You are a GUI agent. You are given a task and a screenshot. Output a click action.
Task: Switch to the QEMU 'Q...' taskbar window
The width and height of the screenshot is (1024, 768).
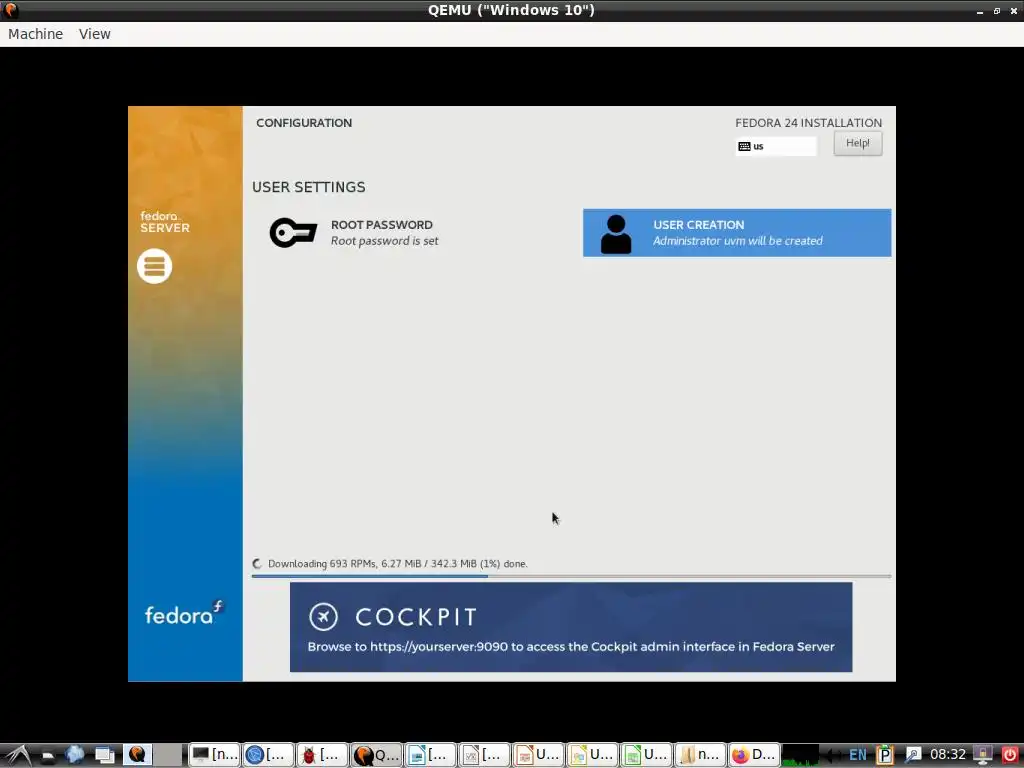pyautogui.click(x=376, y=755)
